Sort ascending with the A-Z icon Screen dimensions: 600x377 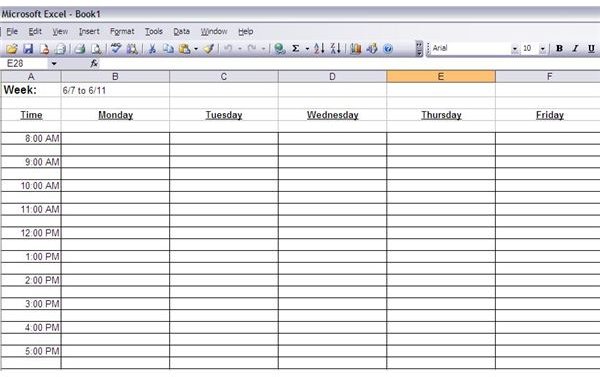click(319, 49)
